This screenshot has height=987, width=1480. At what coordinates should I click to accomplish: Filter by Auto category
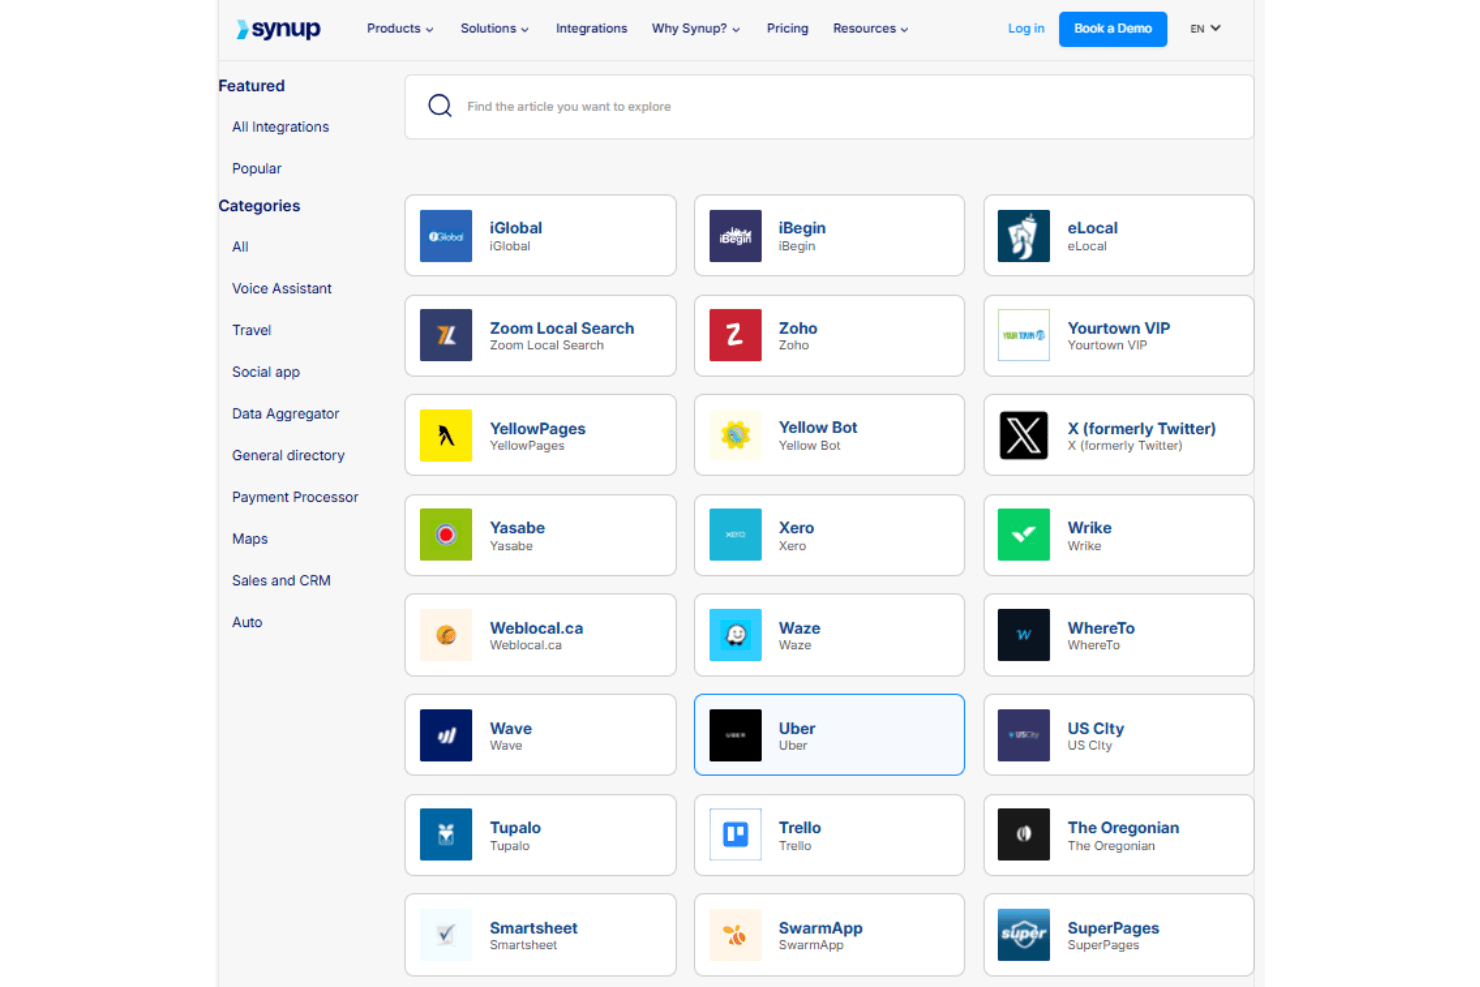[x=247, y=622]
